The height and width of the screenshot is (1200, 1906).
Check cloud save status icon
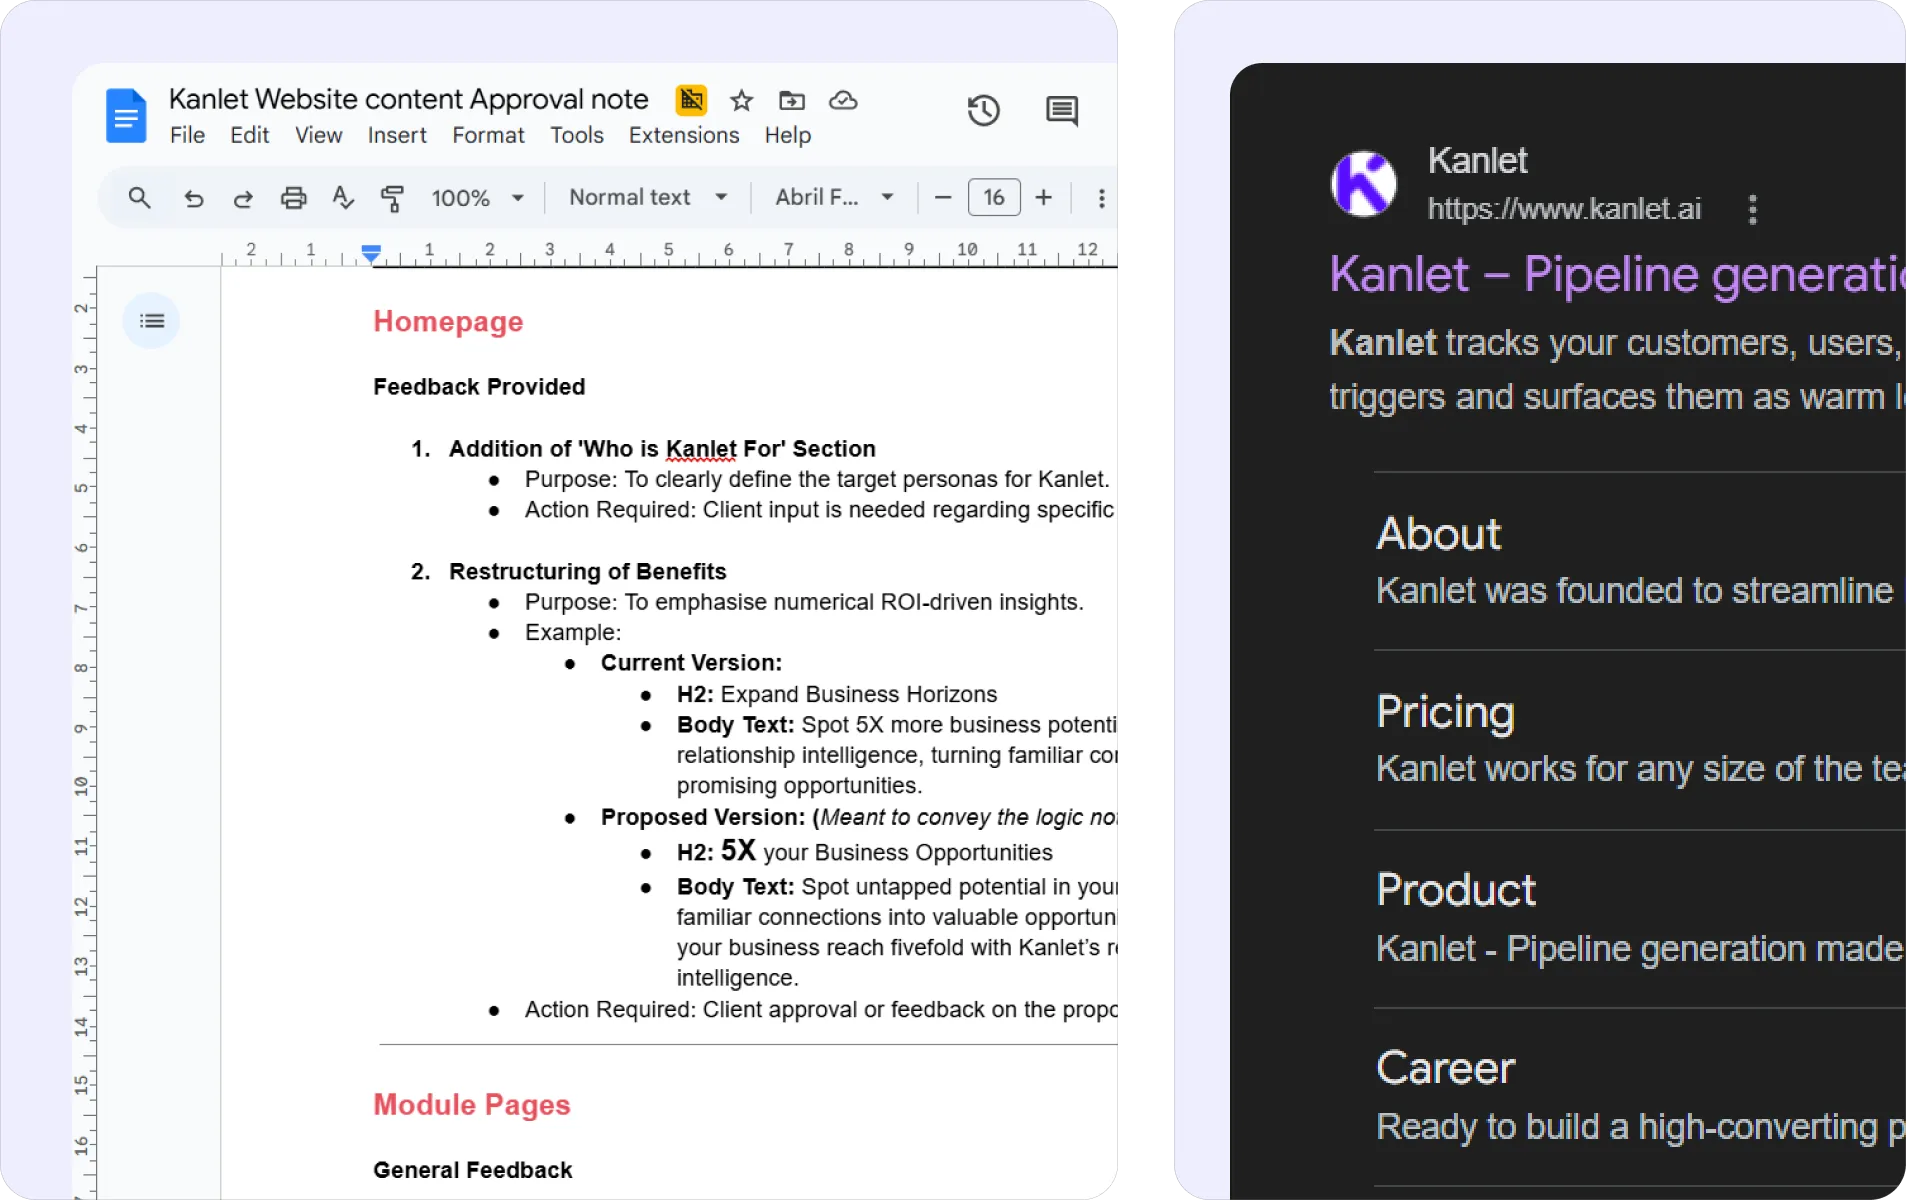[x=843, y=100]
